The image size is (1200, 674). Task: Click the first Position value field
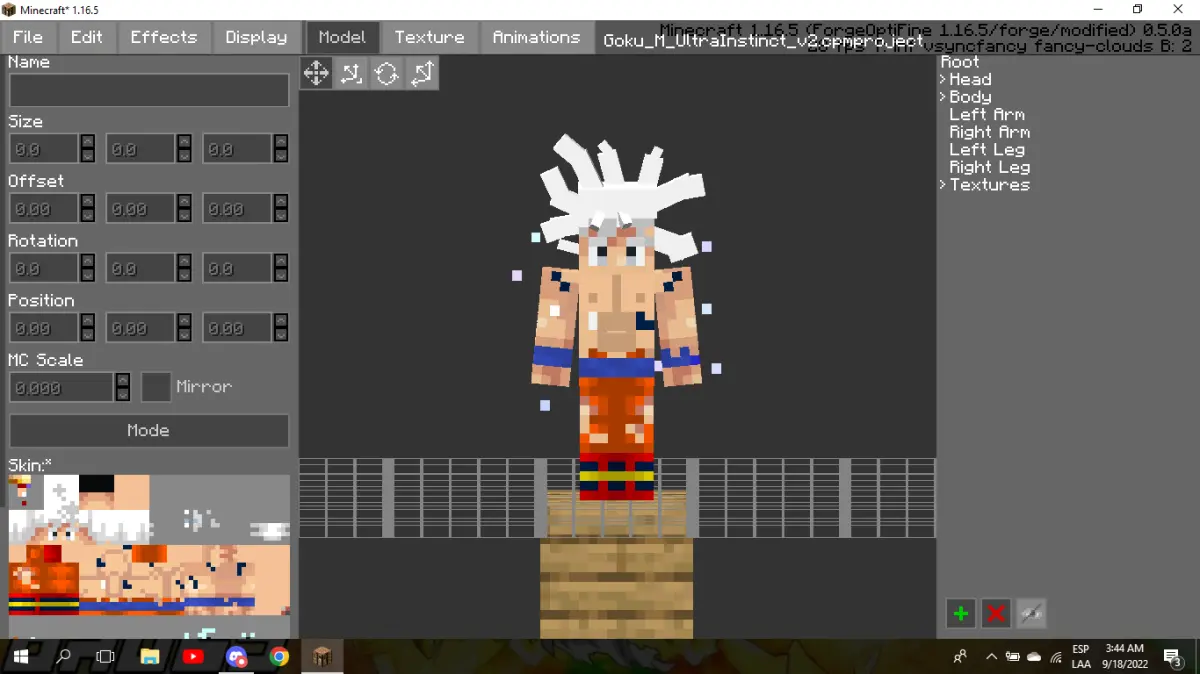tap(44, 328)
